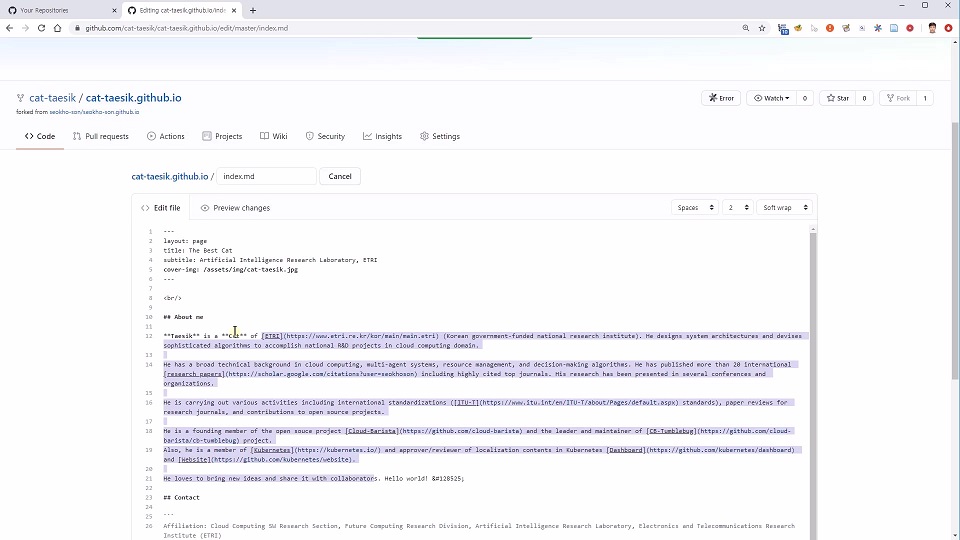This screenshot has height=540, width=960.
Task: Open the Security shield tab
Action: click(325, 136)
